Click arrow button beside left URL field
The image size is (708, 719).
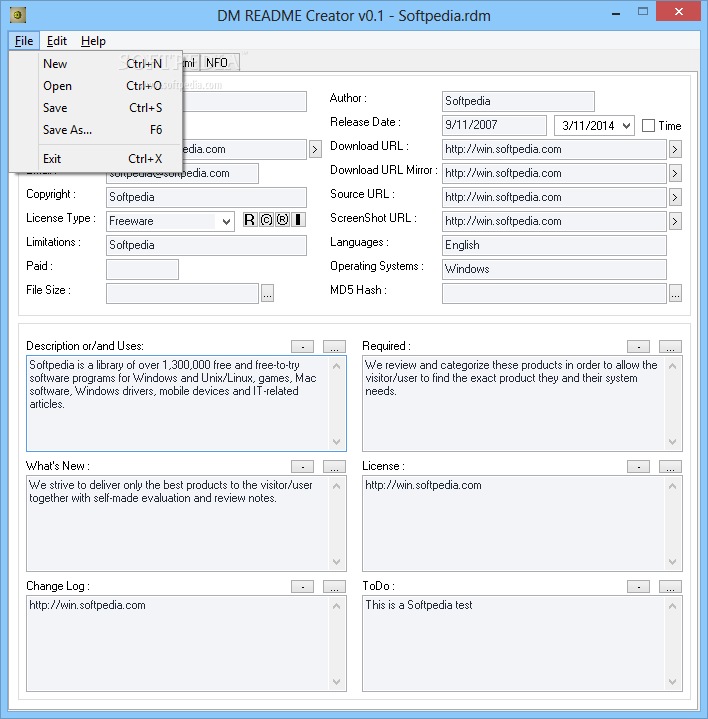pos(315,149)
